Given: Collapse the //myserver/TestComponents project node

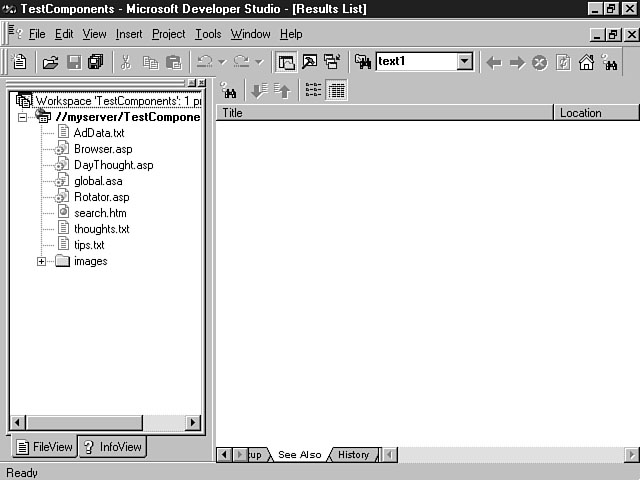Looking at the screenshot, I should coord(23,117).
